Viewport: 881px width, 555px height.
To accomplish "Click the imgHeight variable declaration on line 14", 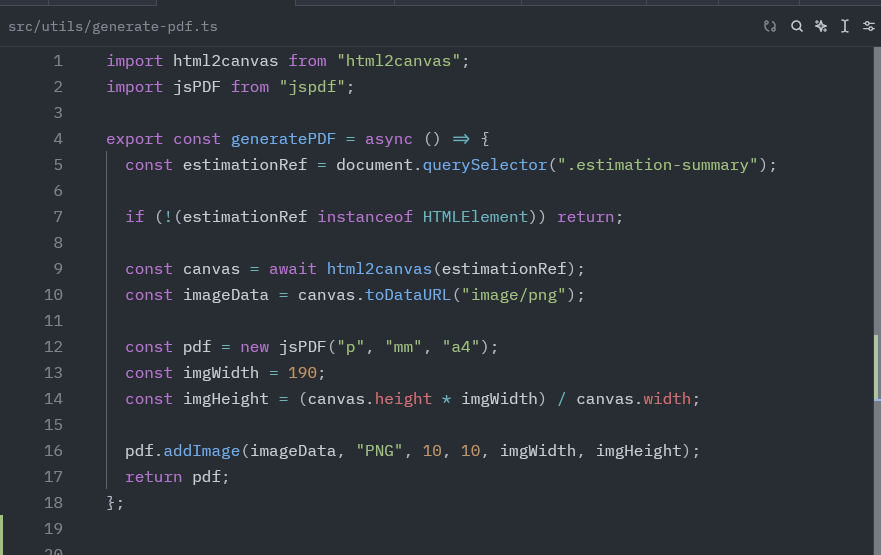I will [226, 399].
